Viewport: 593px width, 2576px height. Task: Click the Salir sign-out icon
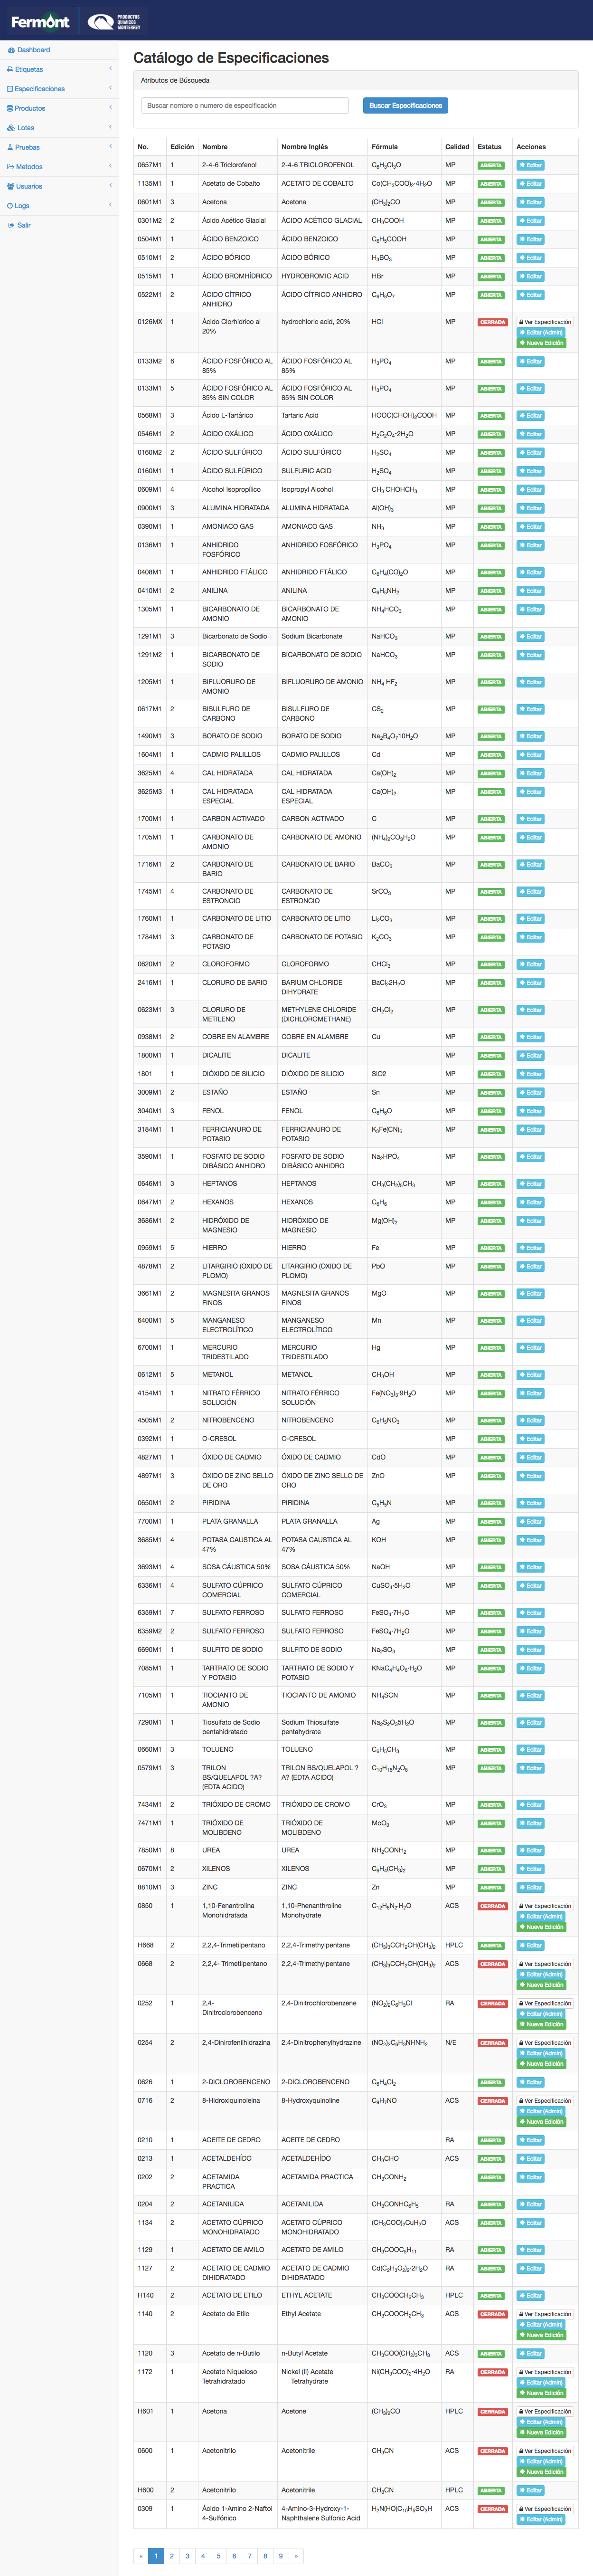(x=11, y=225)
